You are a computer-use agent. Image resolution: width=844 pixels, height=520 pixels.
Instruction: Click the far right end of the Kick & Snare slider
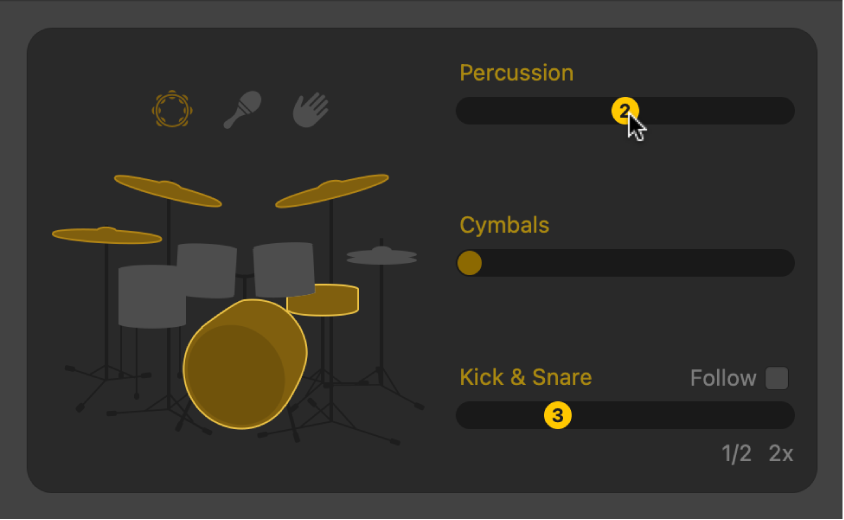tap(783, 415)
